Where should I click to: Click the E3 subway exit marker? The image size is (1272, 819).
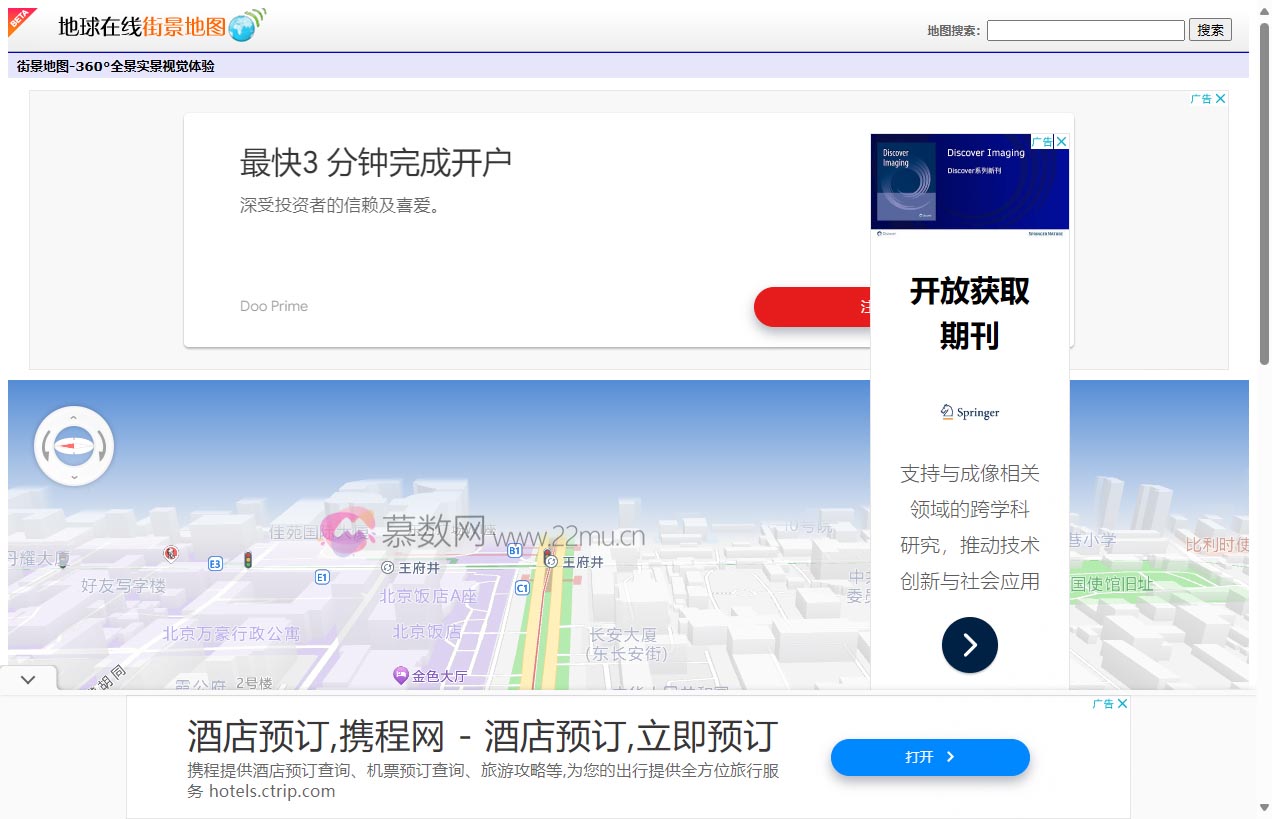[x=214, y=564]
